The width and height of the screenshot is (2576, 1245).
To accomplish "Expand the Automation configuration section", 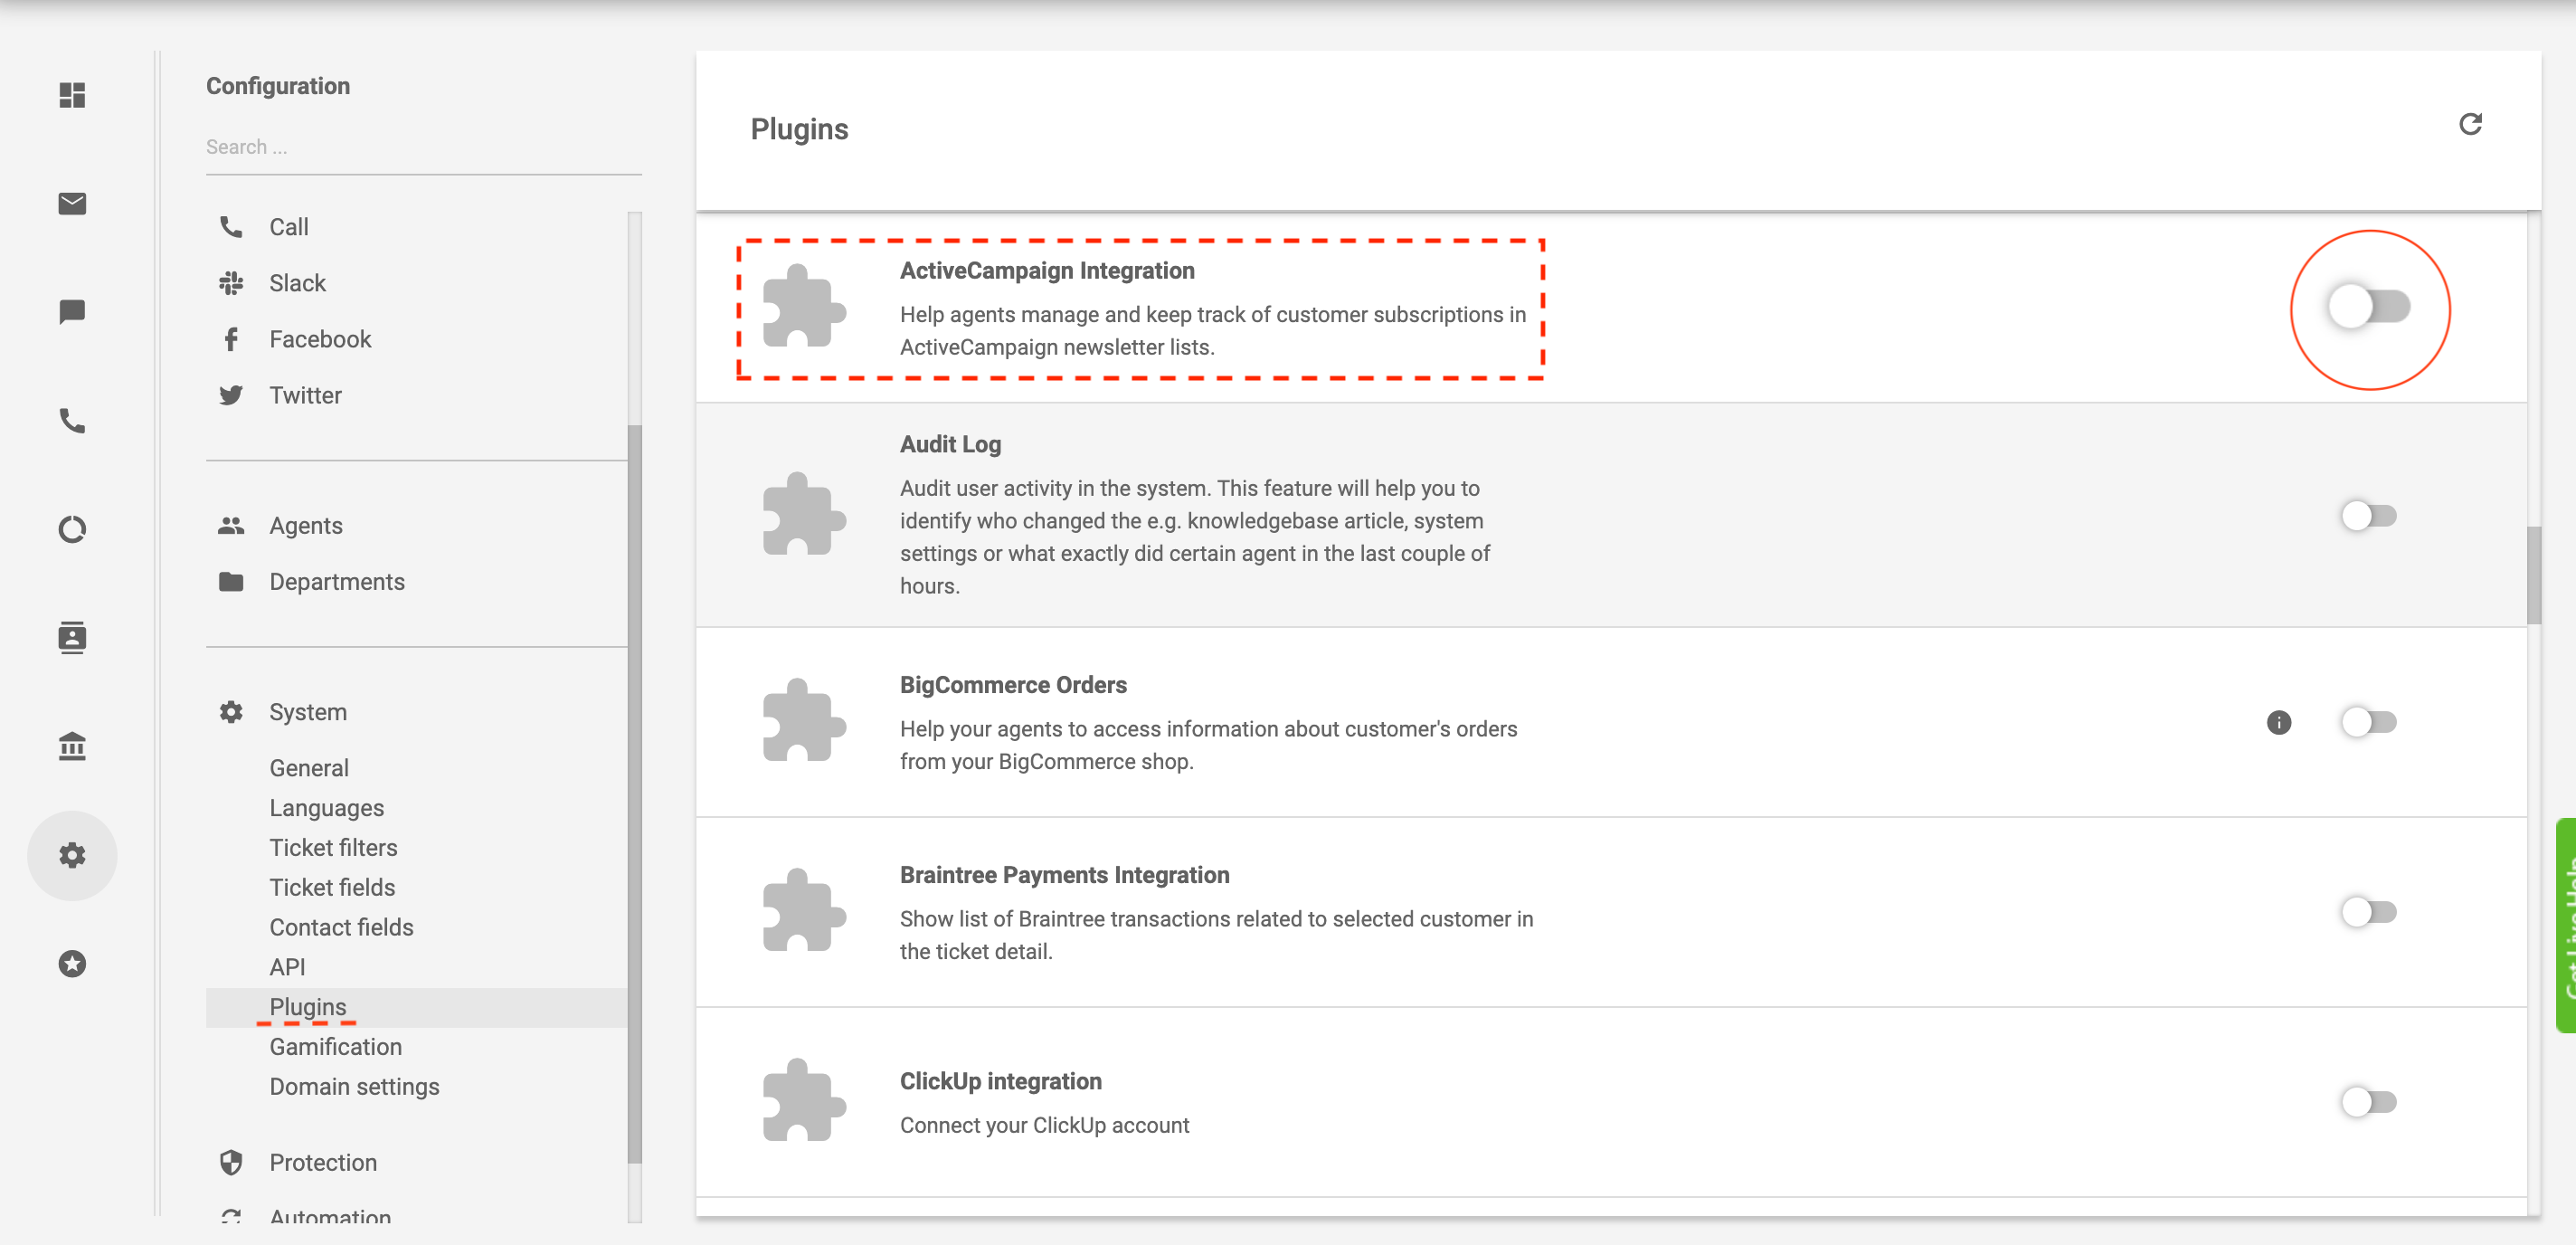I will coord(330,1215).
